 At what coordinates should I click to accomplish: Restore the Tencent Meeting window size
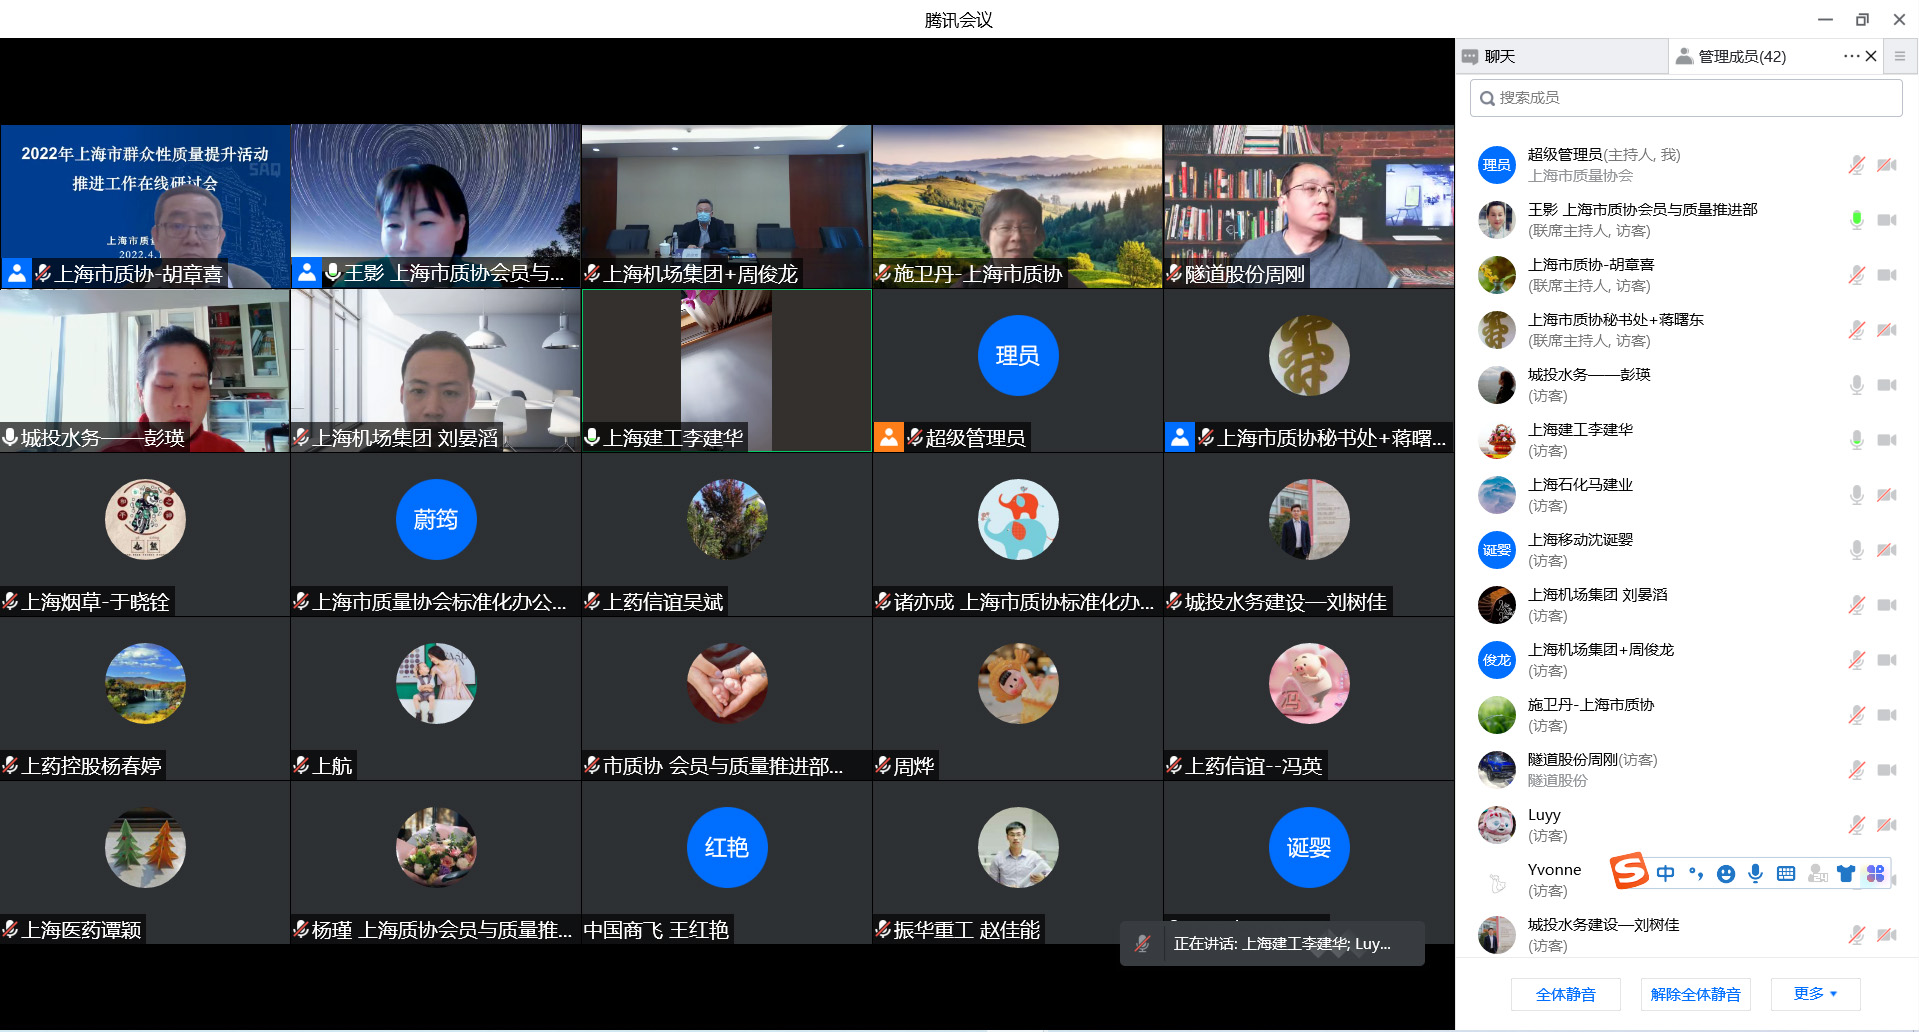(1862, 19)
